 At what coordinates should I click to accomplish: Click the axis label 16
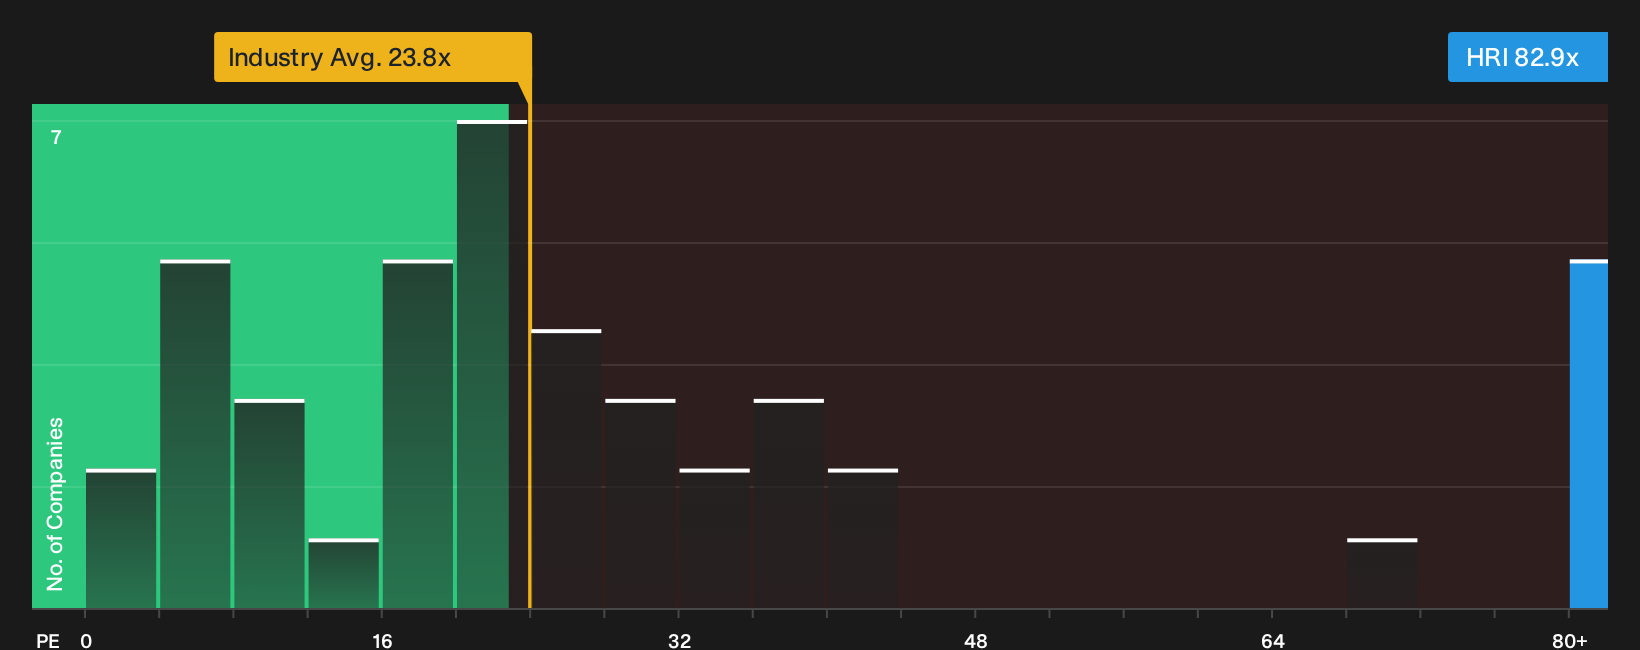click(x=382, y=640)
